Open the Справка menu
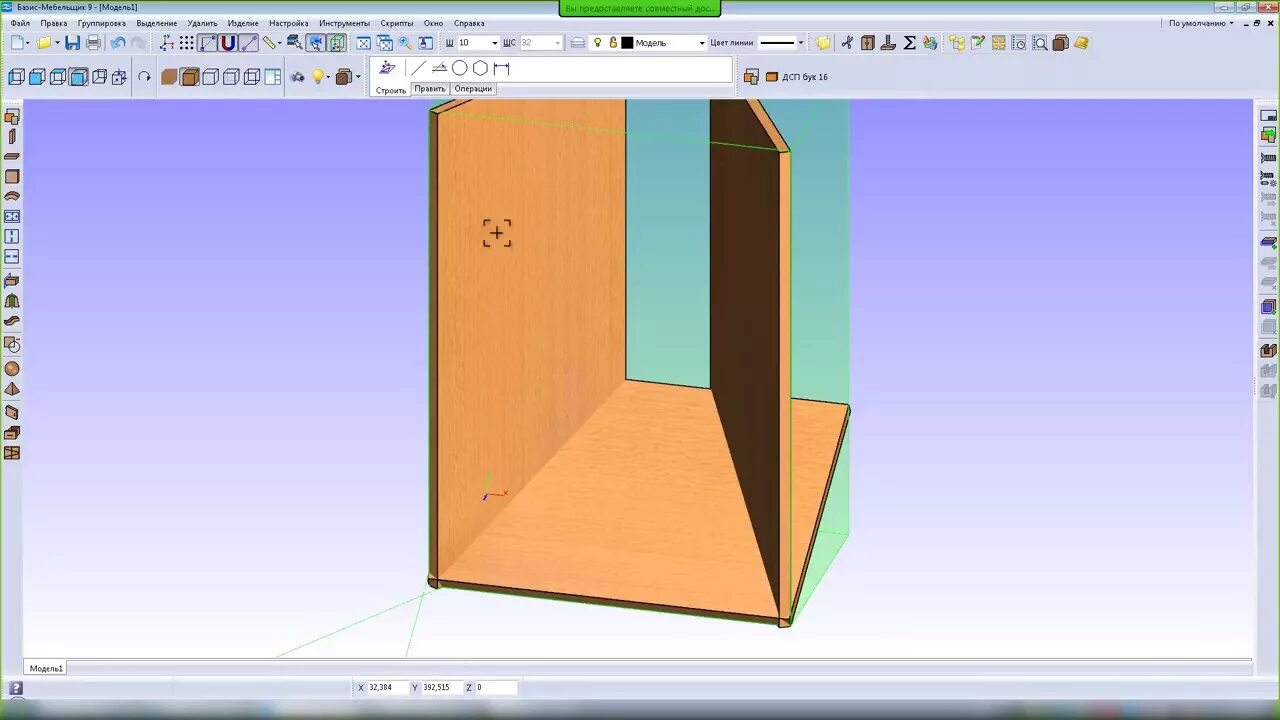The height and width of the screenshot is (720, 1280). click(469, 23)
